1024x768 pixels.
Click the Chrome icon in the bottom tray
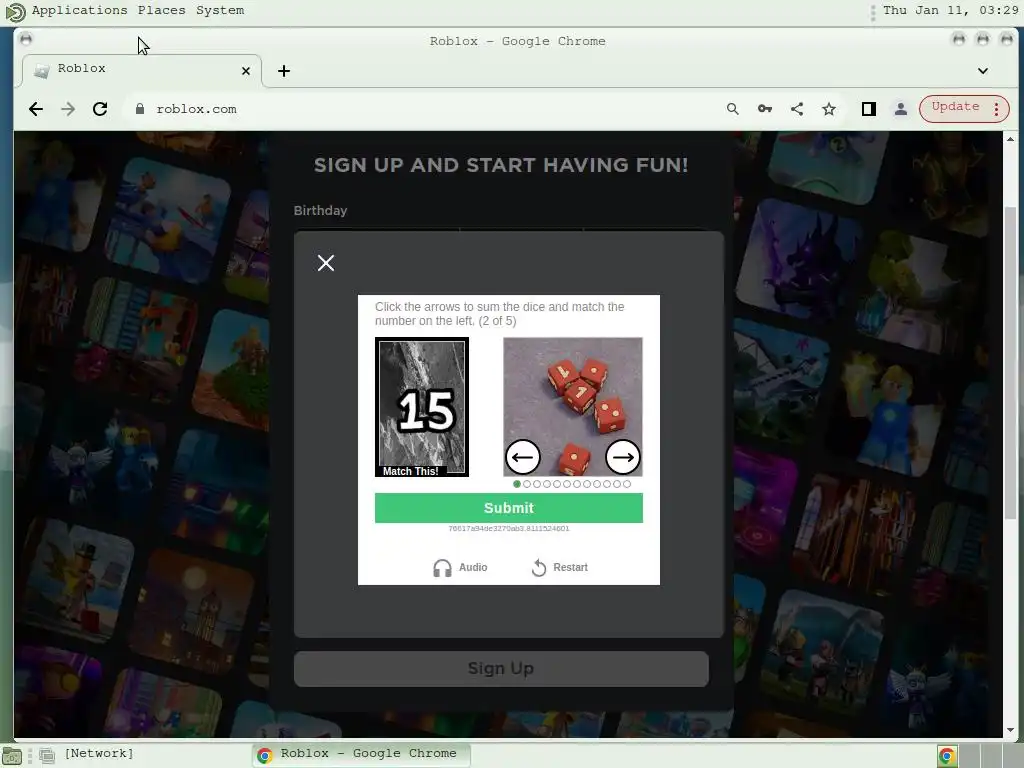[x=947, y=756]
